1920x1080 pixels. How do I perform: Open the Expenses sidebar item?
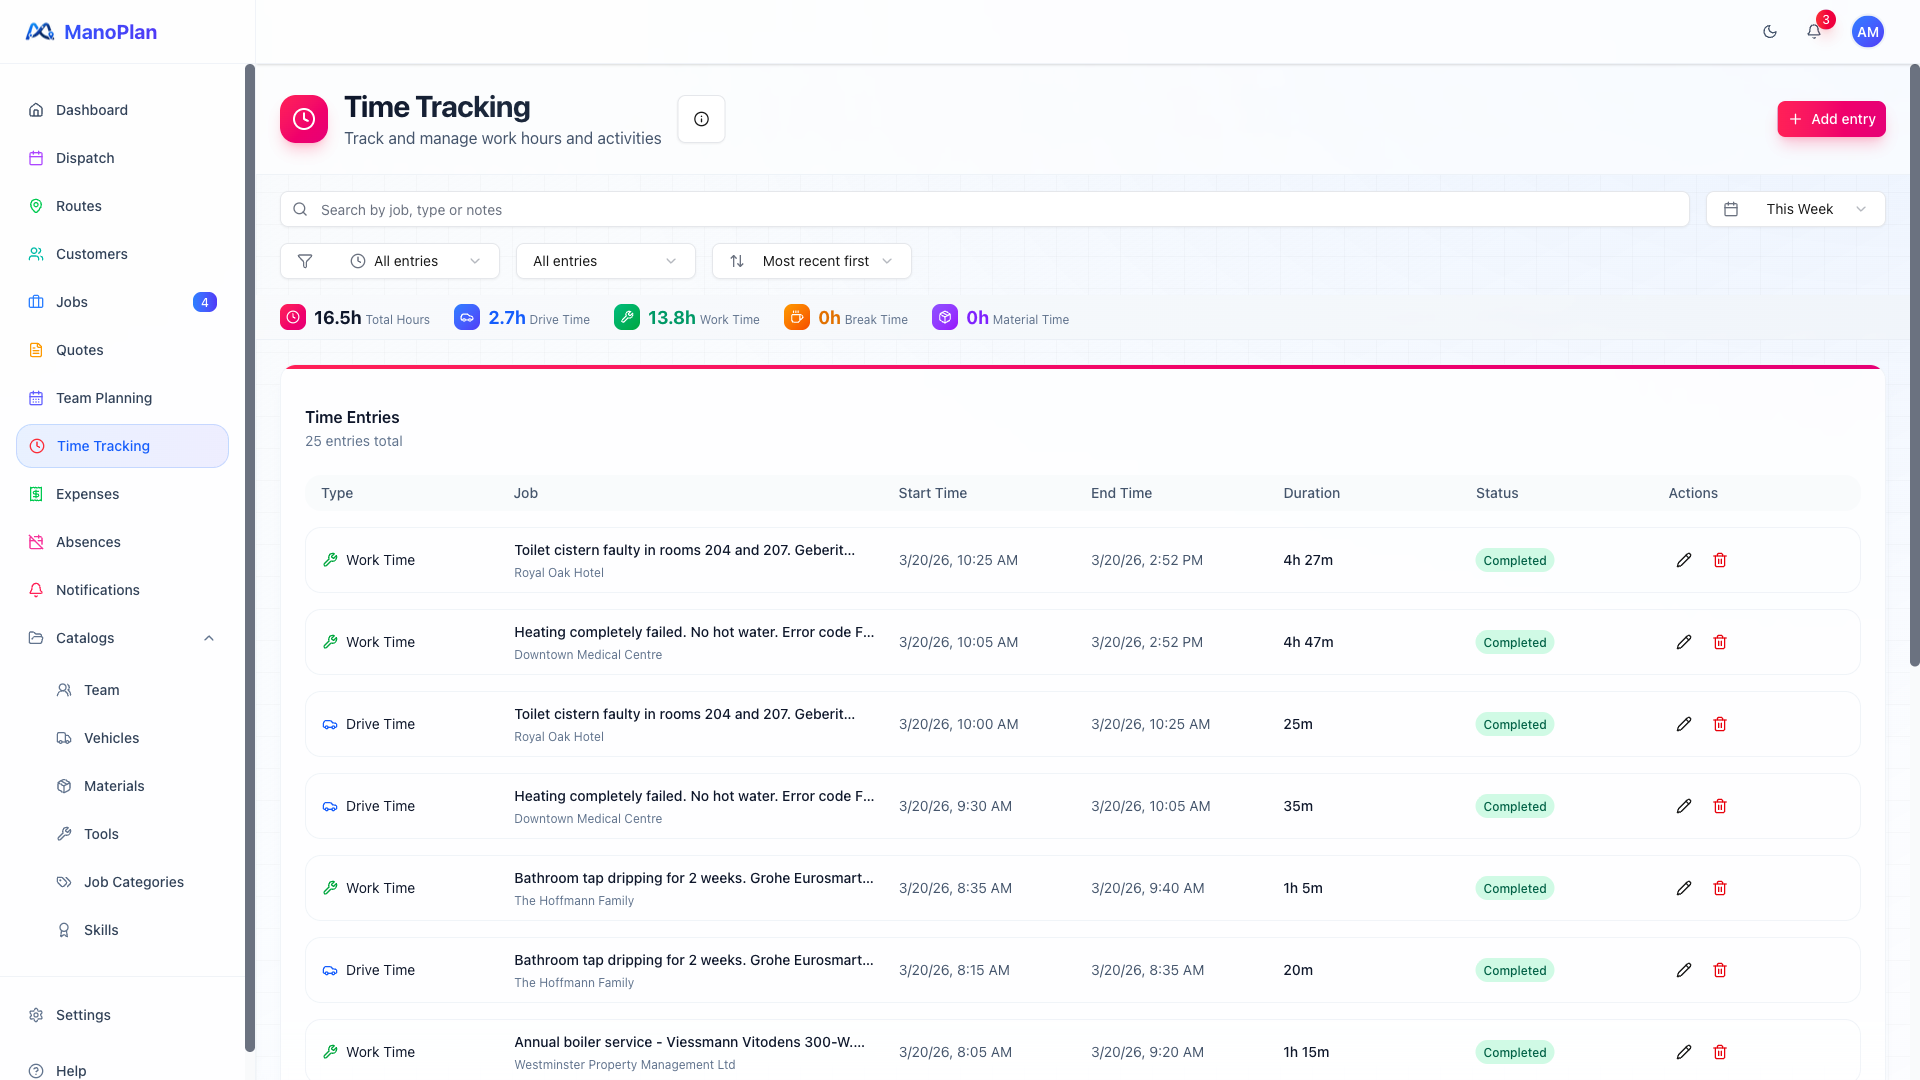[87, 494]
